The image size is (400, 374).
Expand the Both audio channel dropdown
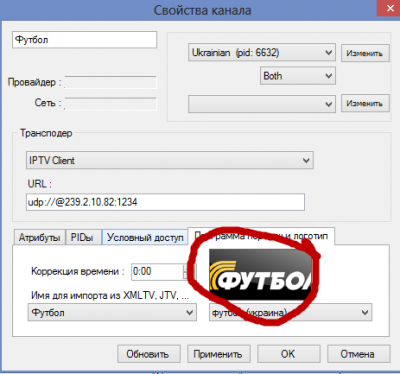[298, 76]
